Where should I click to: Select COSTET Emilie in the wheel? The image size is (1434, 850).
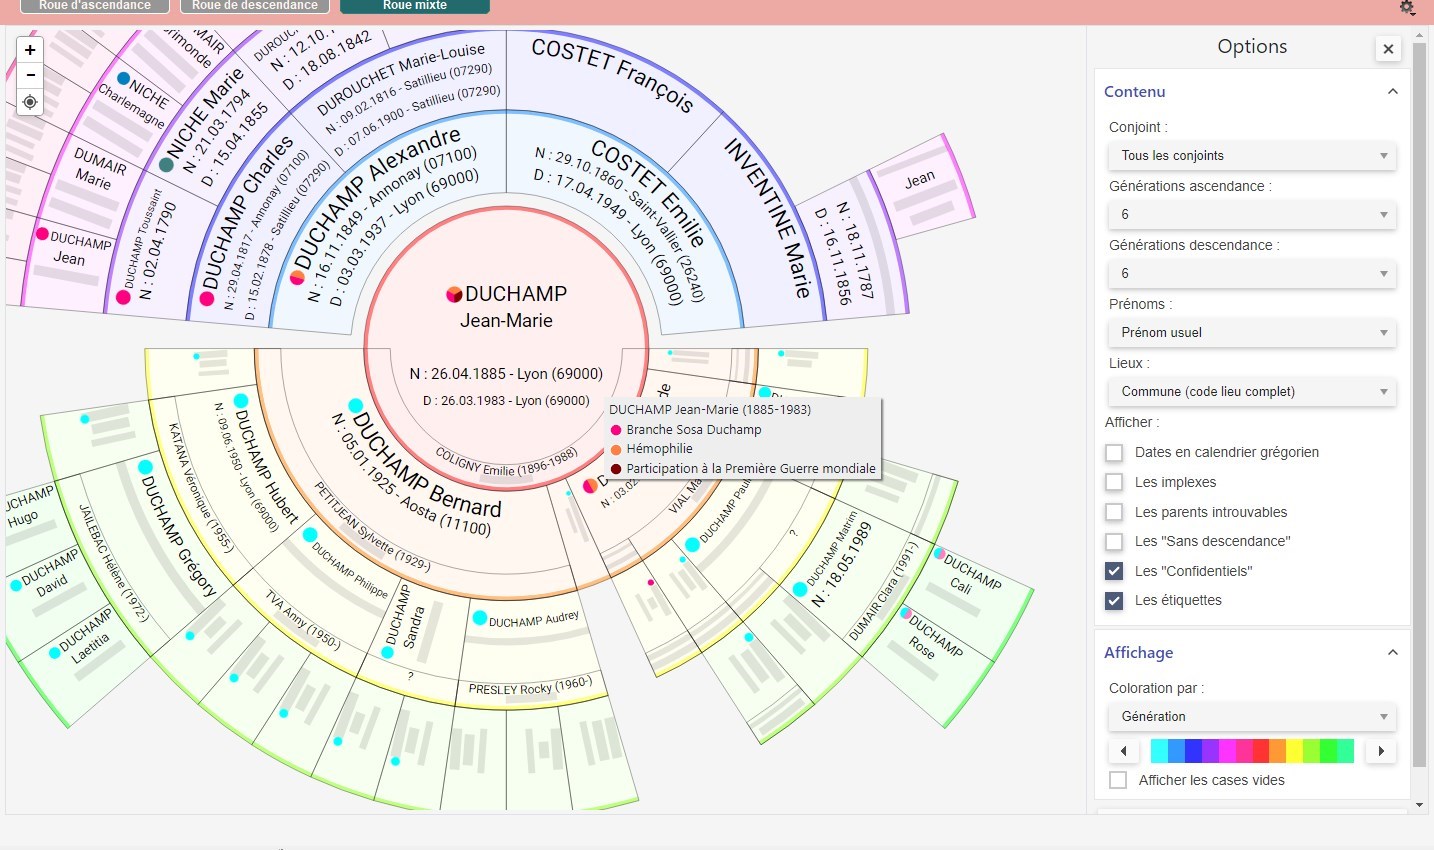pyautogui.click(x=648, y=192)
